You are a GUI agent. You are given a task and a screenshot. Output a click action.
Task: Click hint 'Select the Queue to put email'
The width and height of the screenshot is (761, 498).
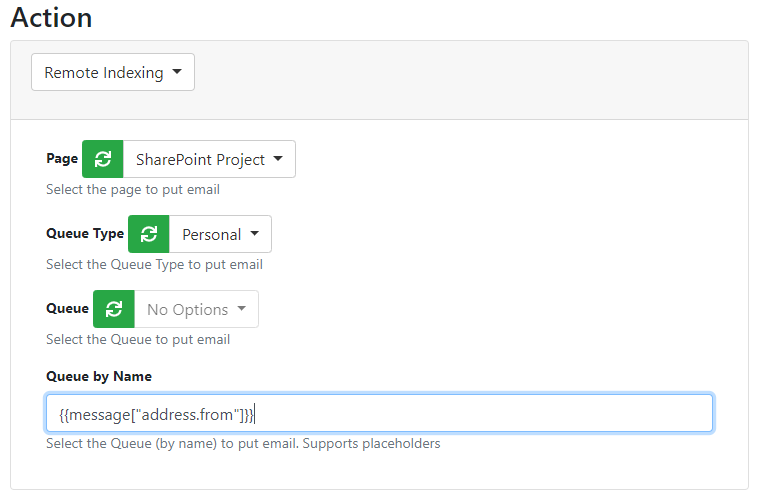tap(138, 339)
